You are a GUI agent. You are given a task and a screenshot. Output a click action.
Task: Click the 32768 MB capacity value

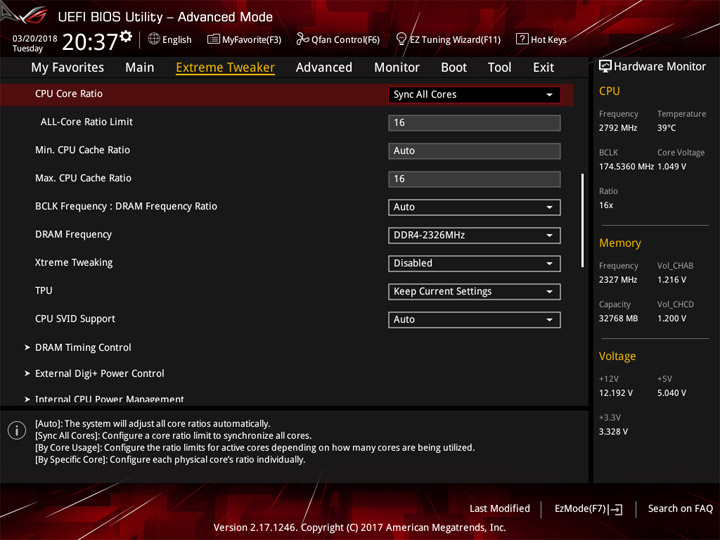618,318
